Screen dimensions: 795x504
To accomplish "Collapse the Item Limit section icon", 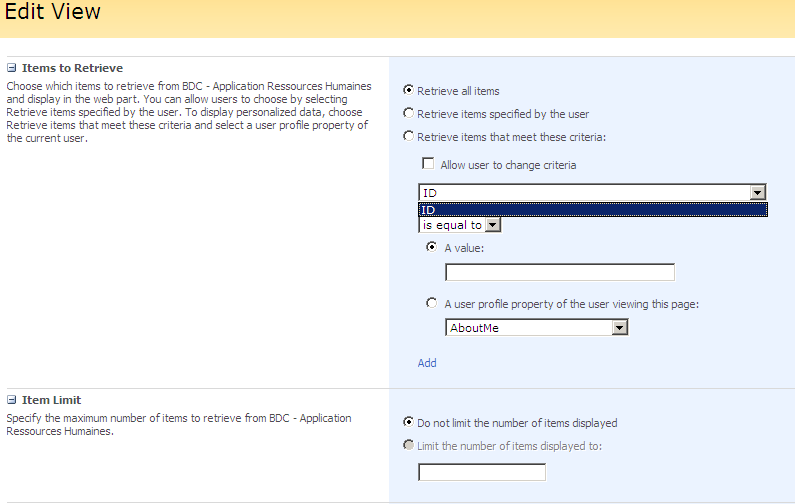I will click(11, 400).
